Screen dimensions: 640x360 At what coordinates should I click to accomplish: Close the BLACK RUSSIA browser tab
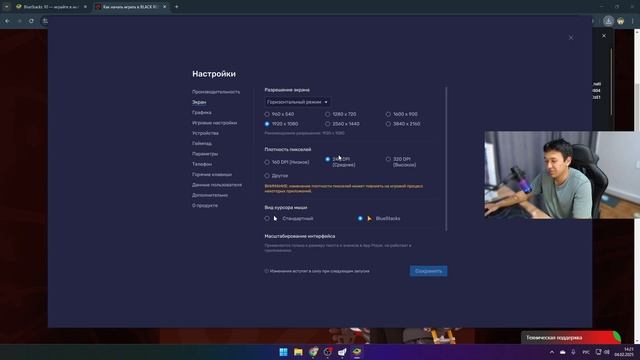(x=164, y=7)
